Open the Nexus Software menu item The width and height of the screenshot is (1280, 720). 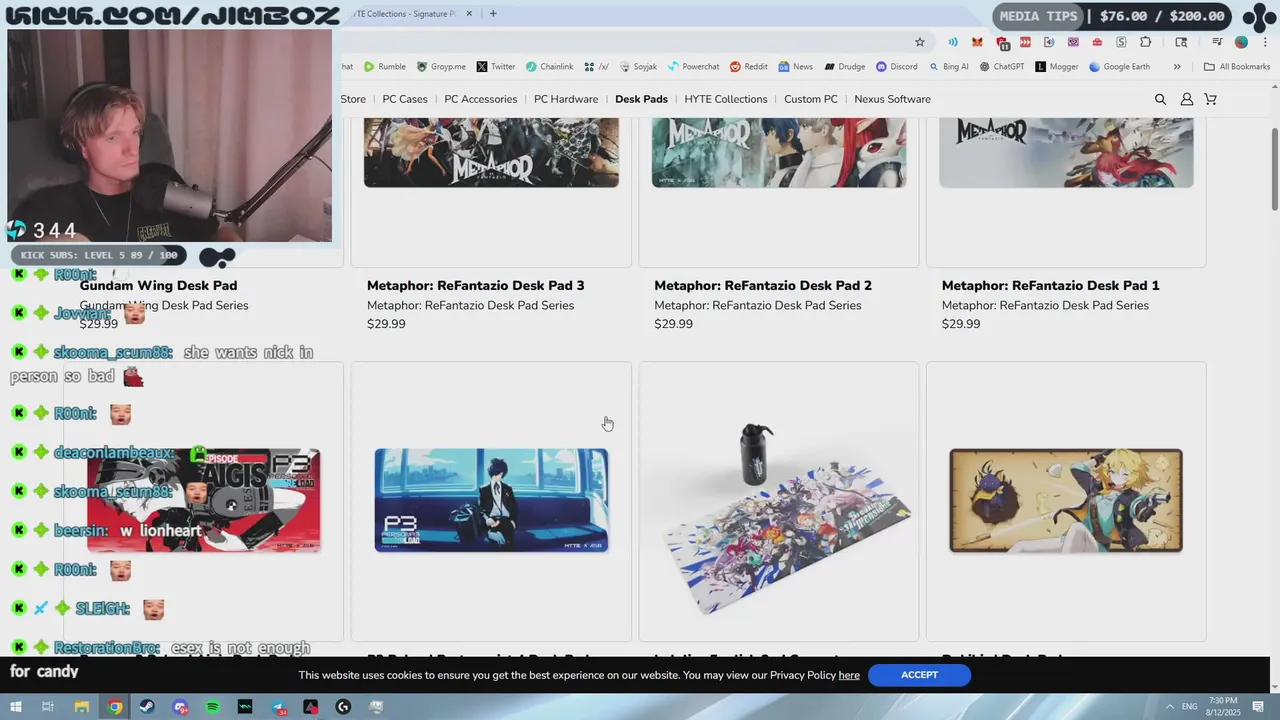tap(892, 99)
